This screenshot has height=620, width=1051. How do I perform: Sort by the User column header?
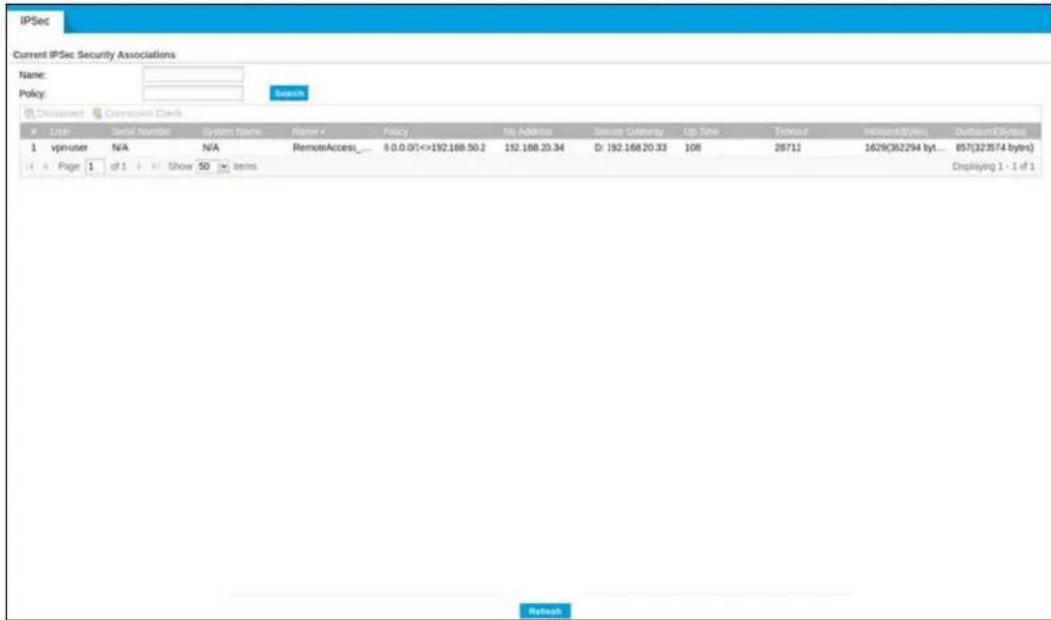[60, 131]
